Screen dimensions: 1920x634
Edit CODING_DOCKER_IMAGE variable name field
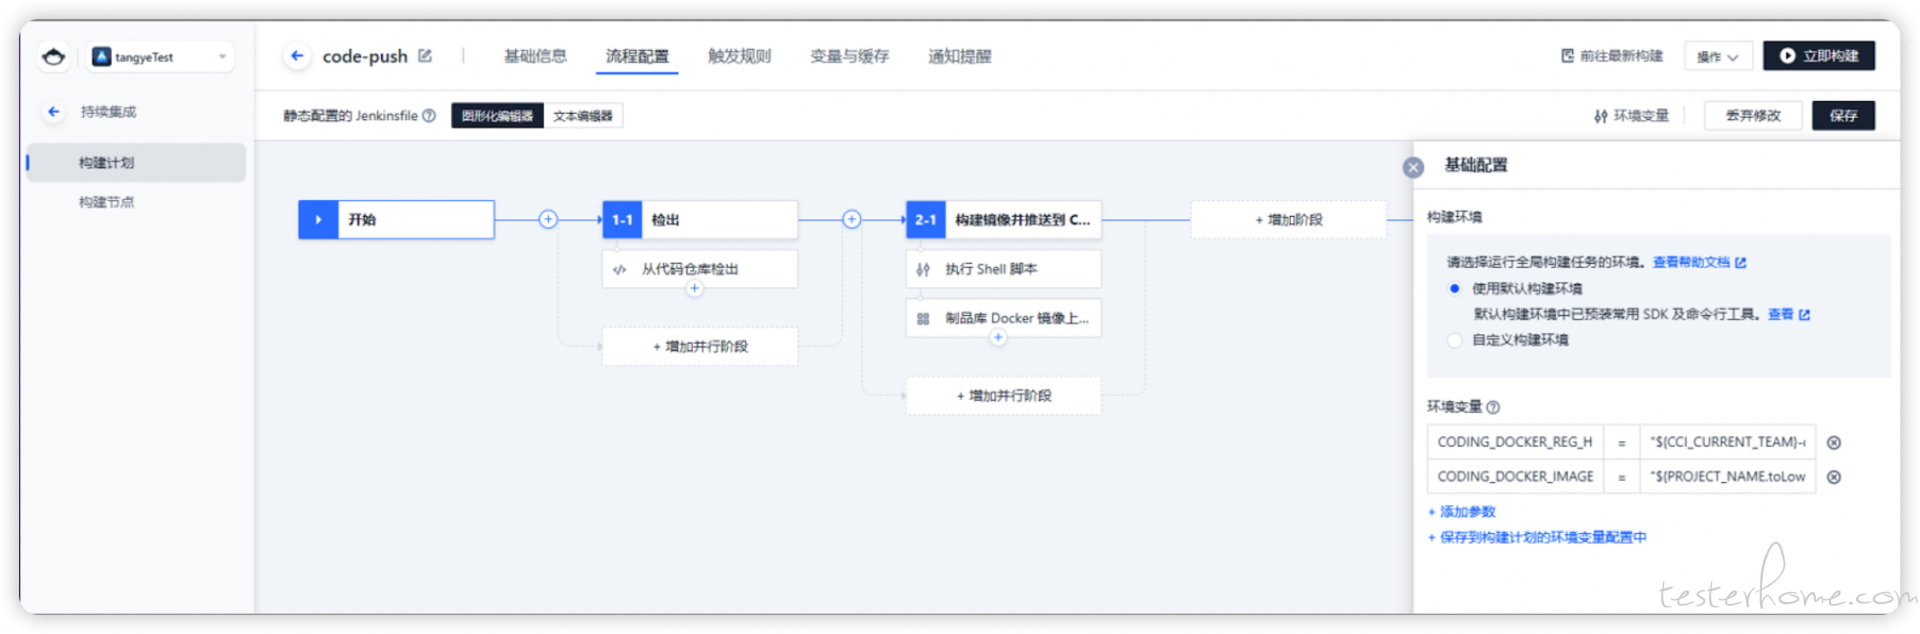(x=1515, y=477)
